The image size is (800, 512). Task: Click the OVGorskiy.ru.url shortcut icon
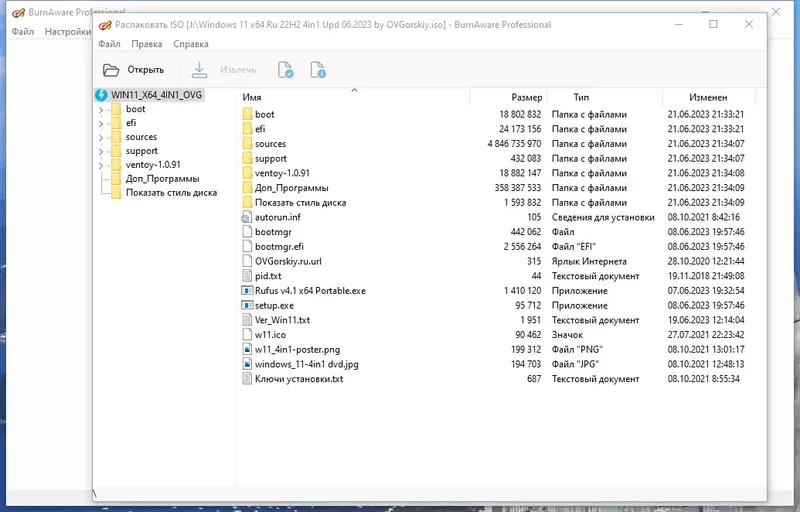(247, 261)
